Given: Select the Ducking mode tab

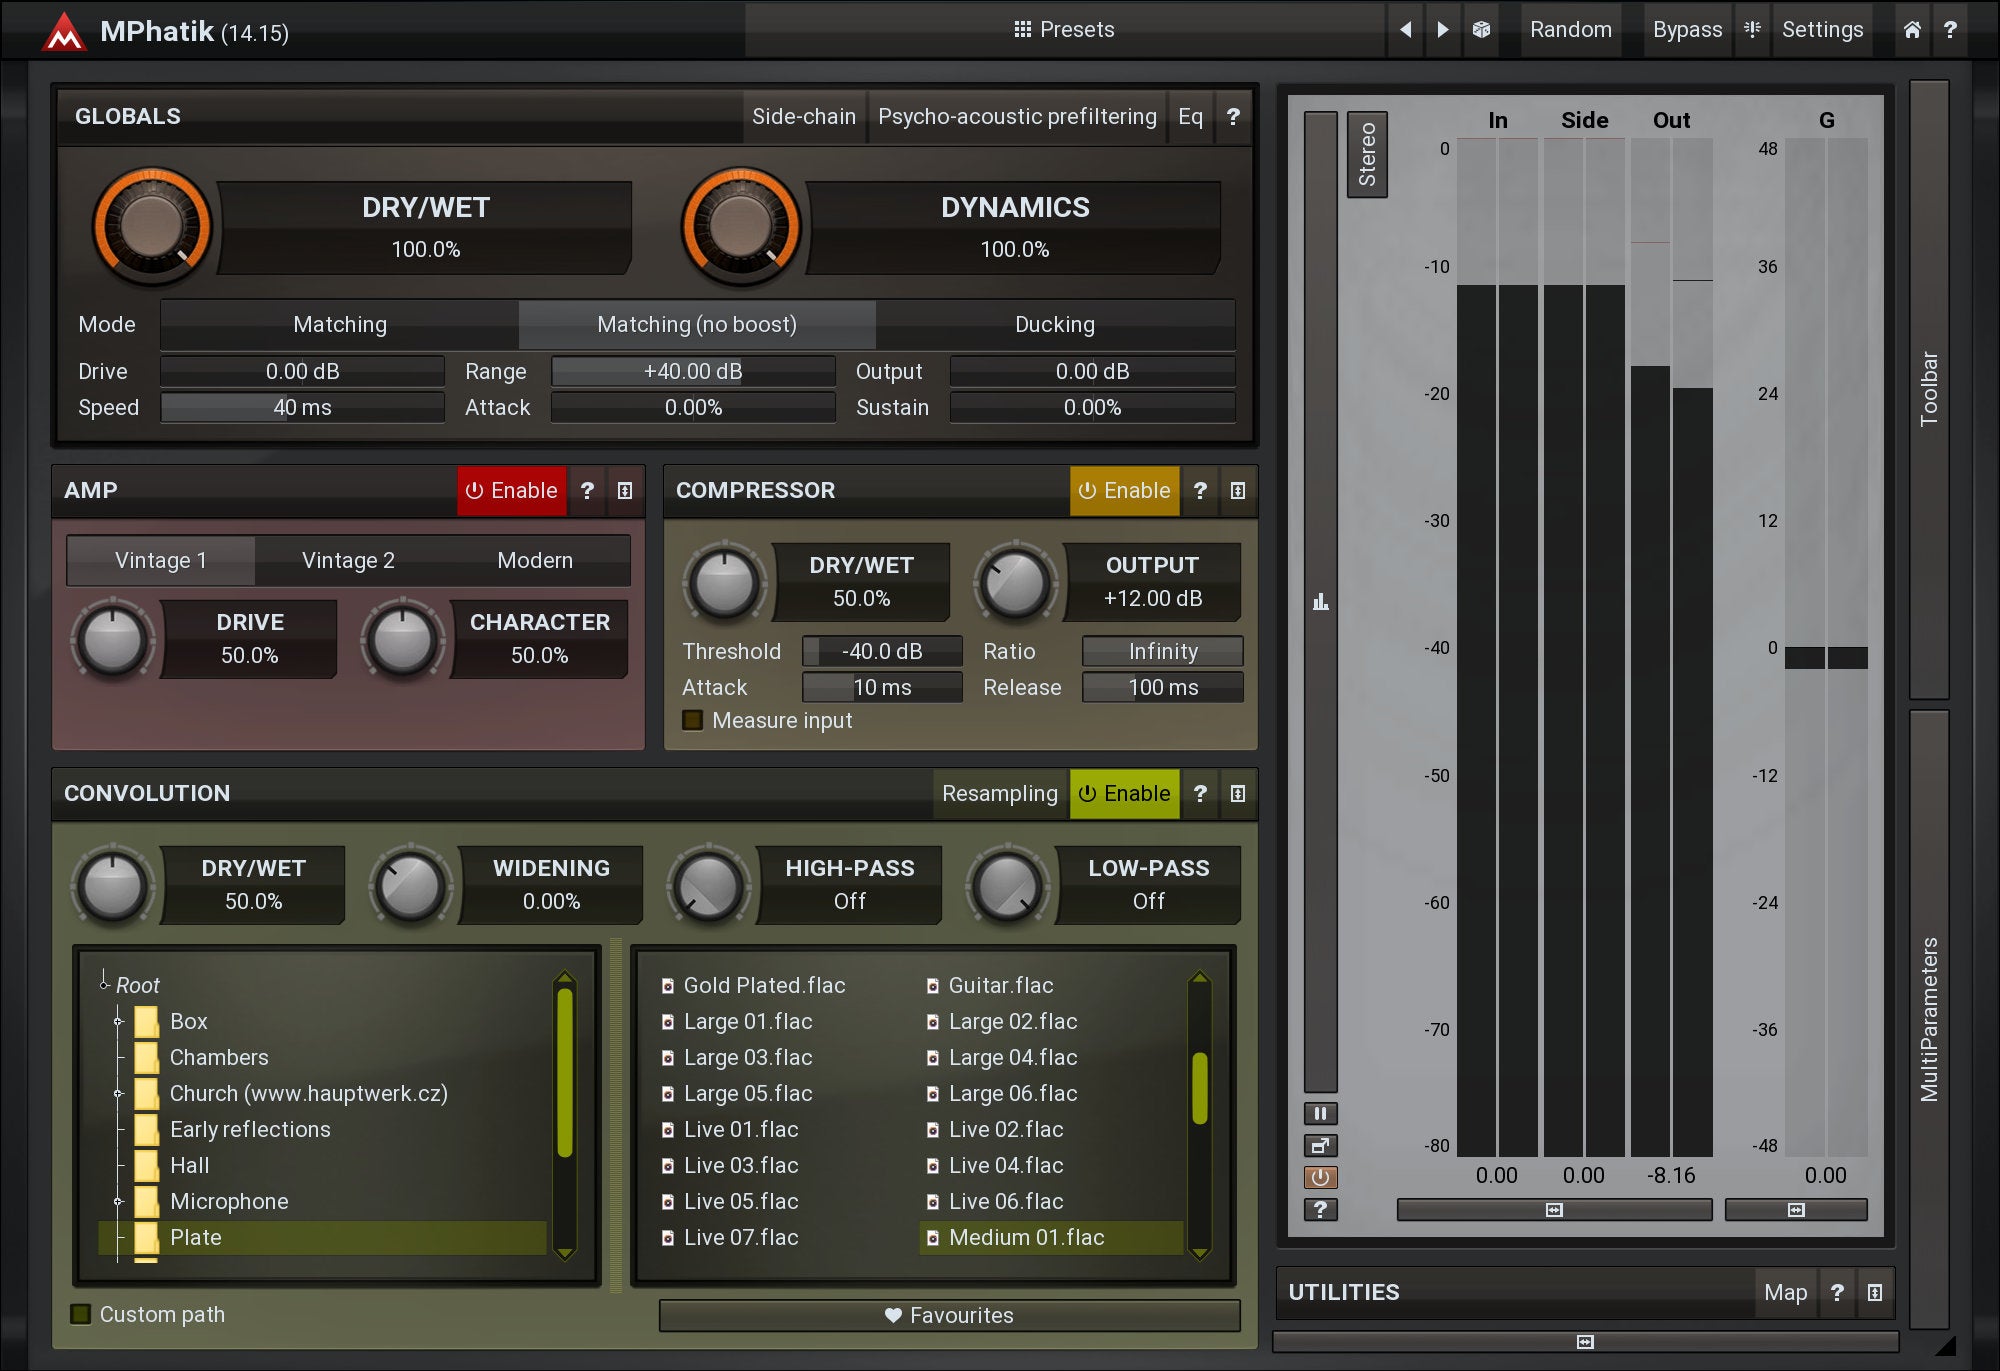Looking at the screenshot, I should click(1054, 325).
